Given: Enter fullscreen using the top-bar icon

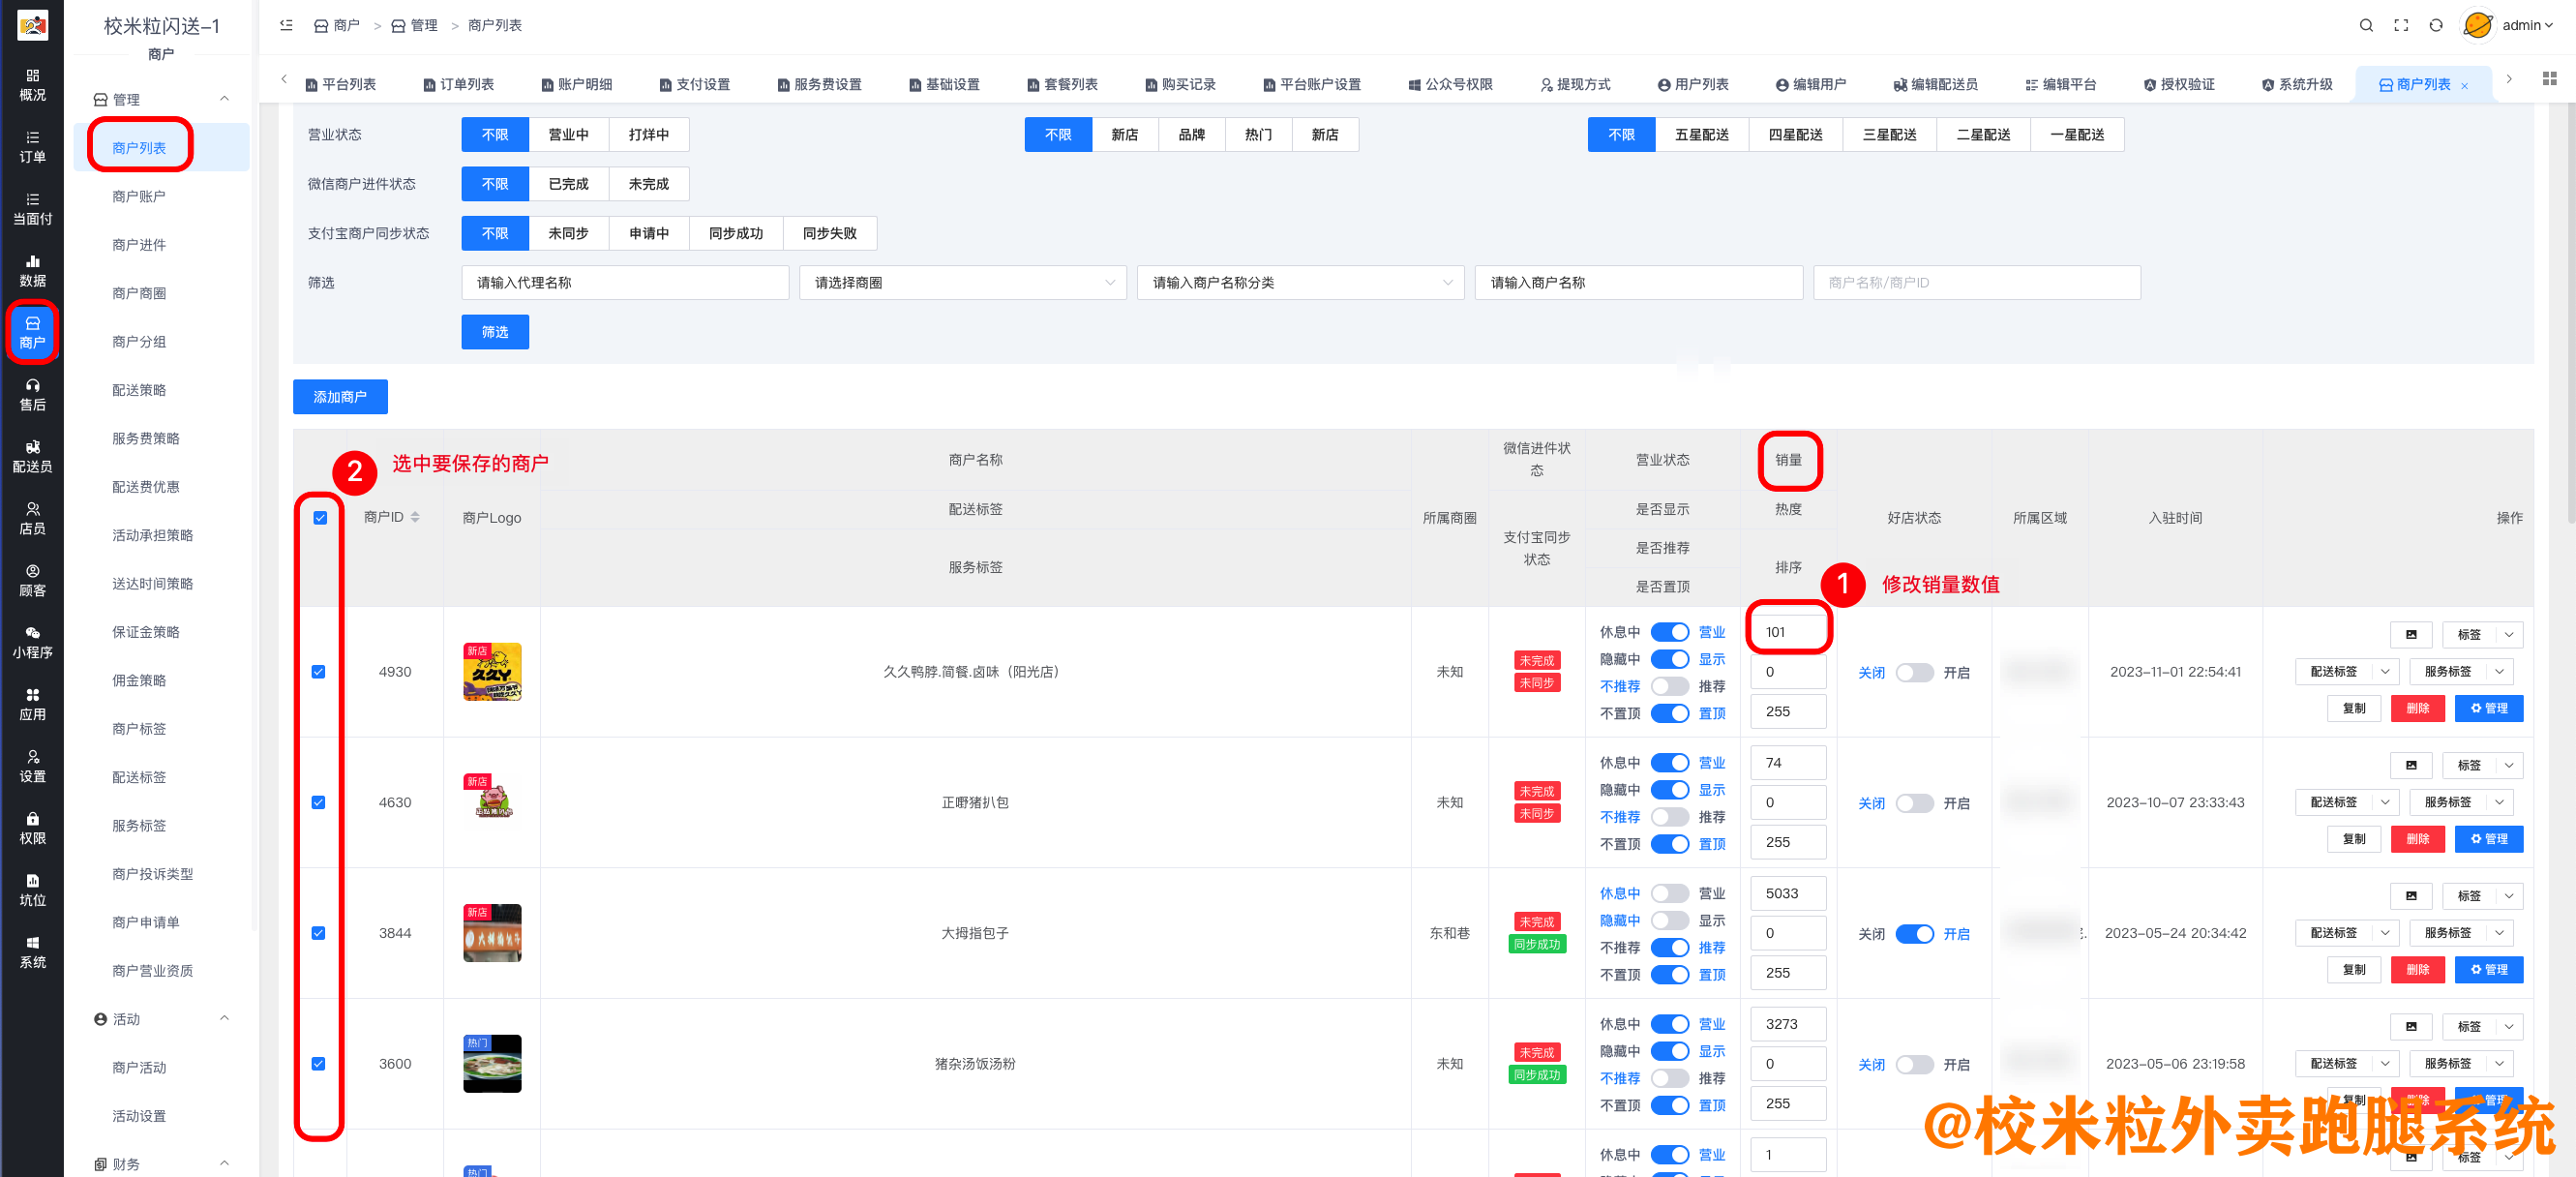Looking at the screenshot, I should click(2402, 25).
